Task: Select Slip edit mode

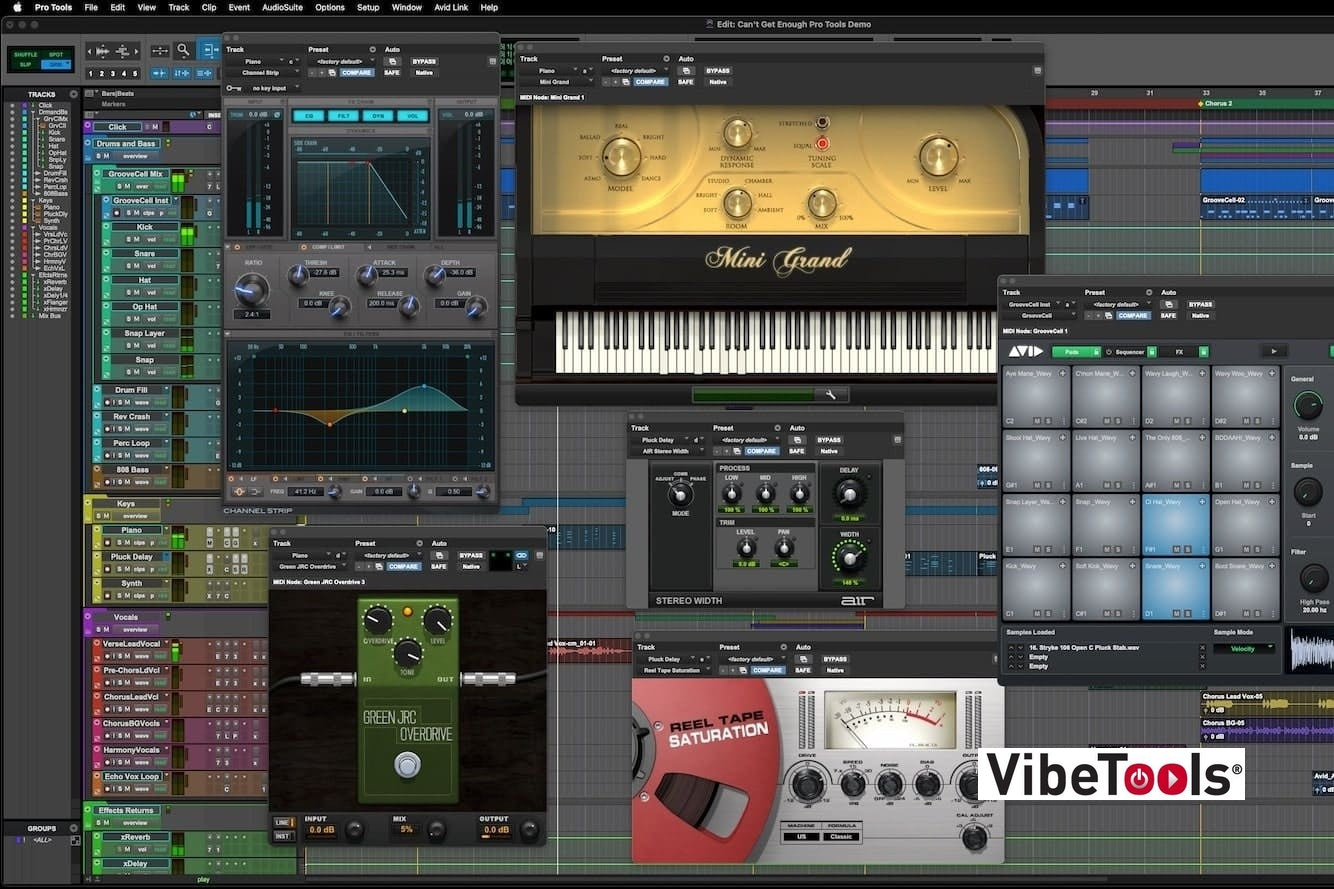Action: tap(25, 64)
